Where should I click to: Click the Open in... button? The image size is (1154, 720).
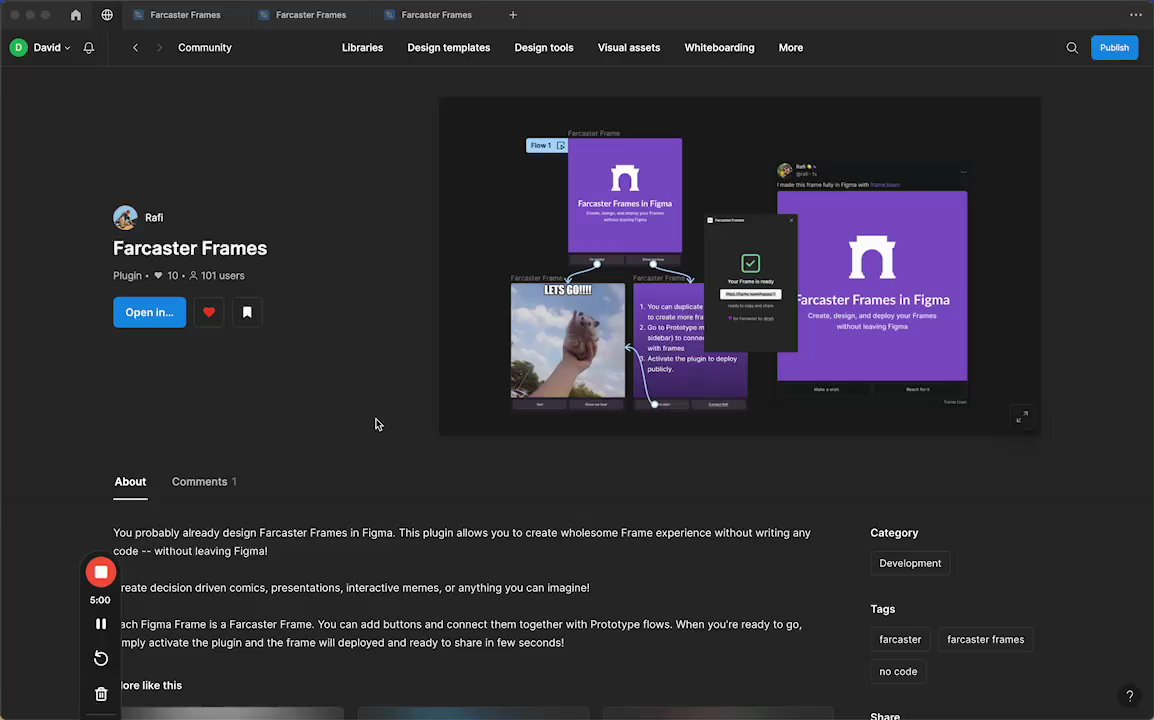(149, 312)
